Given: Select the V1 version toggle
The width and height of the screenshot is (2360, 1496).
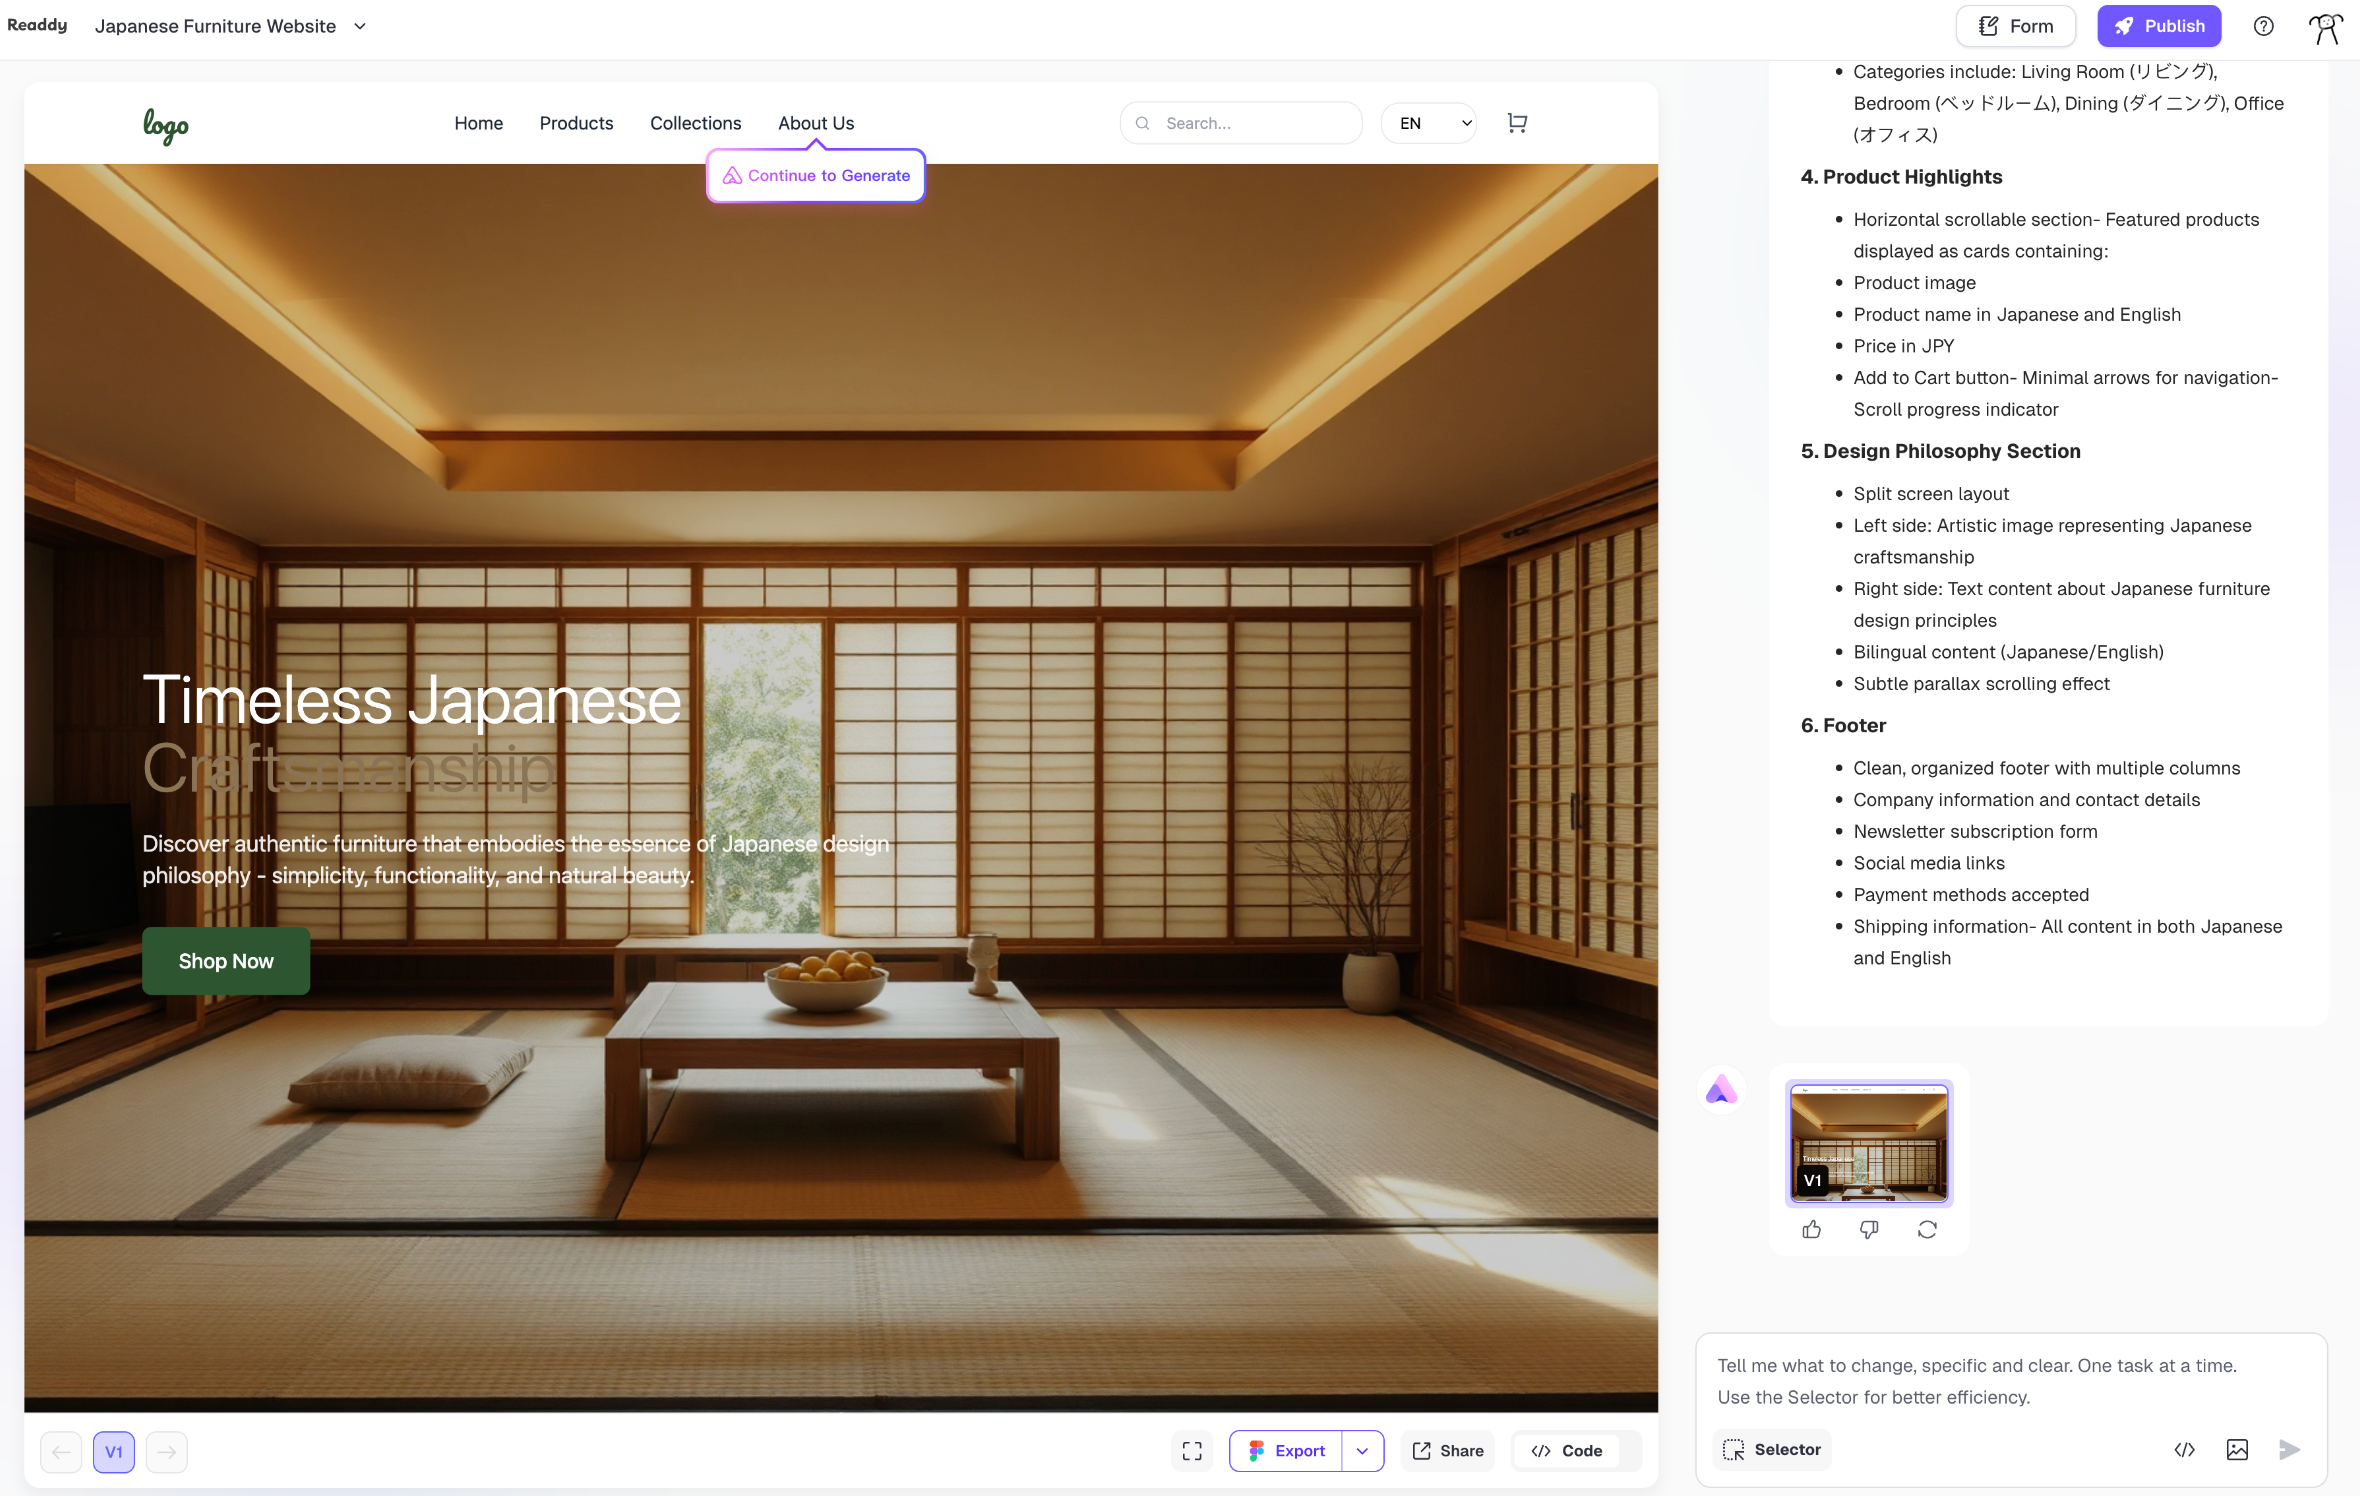Looking at the screenshot, I should [114, 1451].
